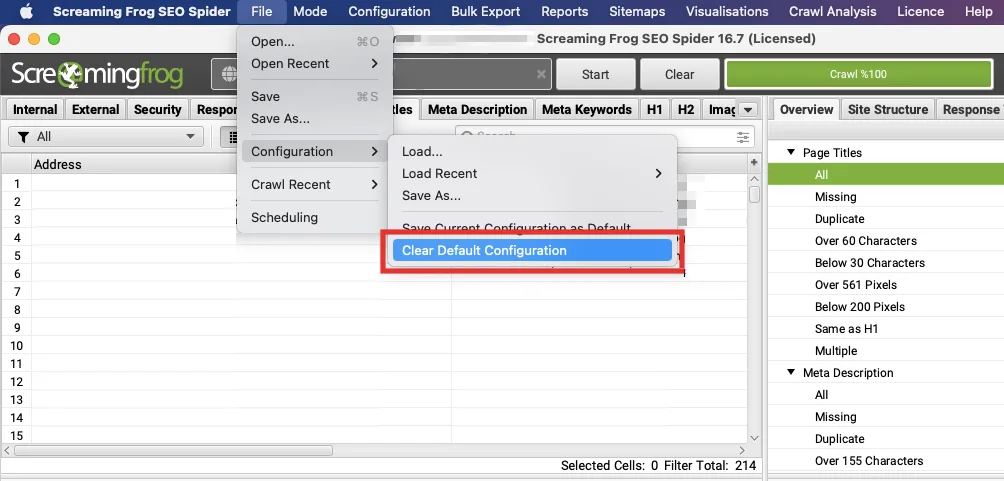The image size is (1004, 481).
Task: Select Clear Default Configuration
Action: pos(533,250)
